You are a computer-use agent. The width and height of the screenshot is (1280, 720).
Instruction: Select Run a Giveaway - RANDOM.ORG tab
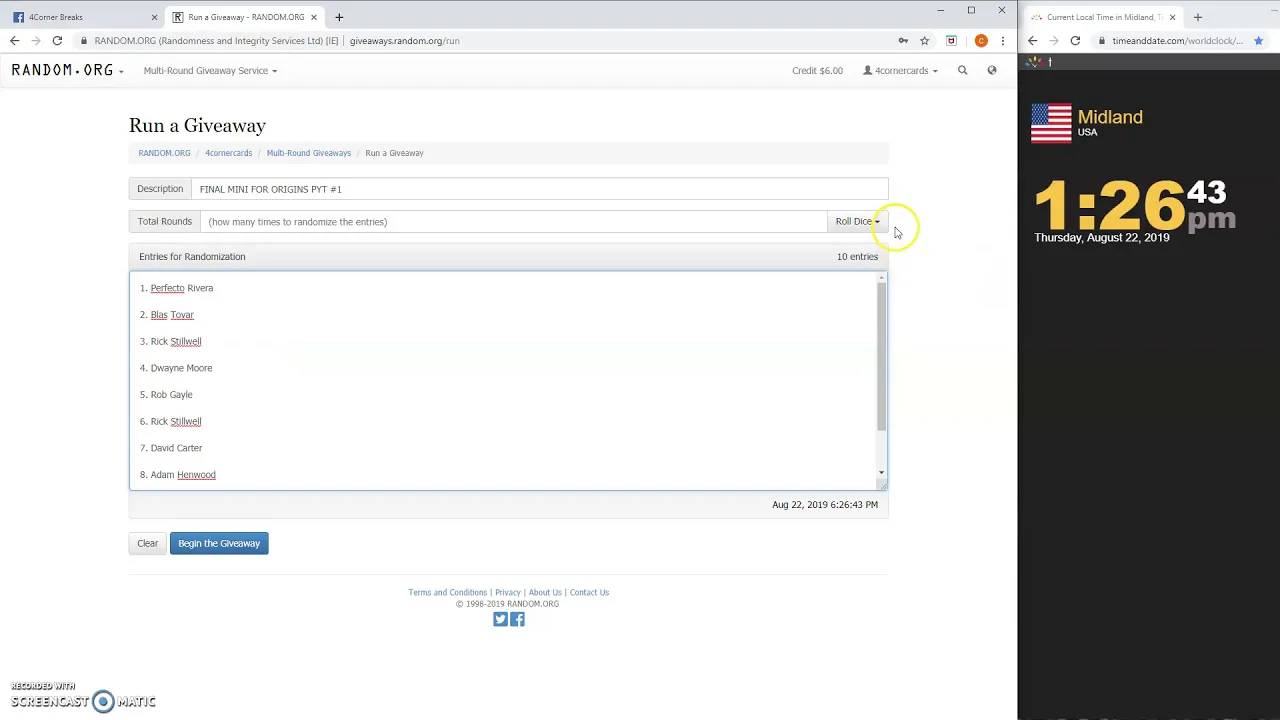(x=244, y=17)
